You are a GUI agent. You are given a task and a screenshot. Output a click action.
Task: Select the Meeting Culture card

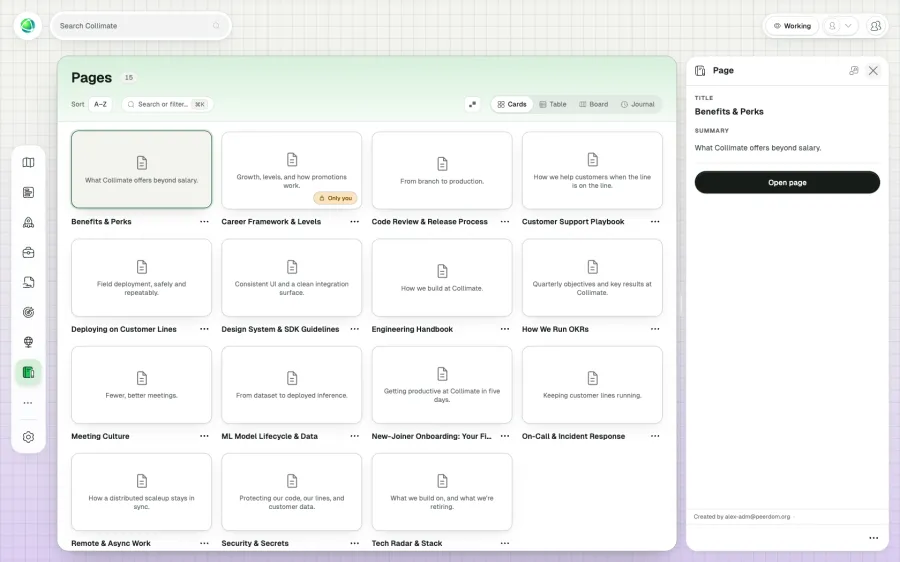141,385
